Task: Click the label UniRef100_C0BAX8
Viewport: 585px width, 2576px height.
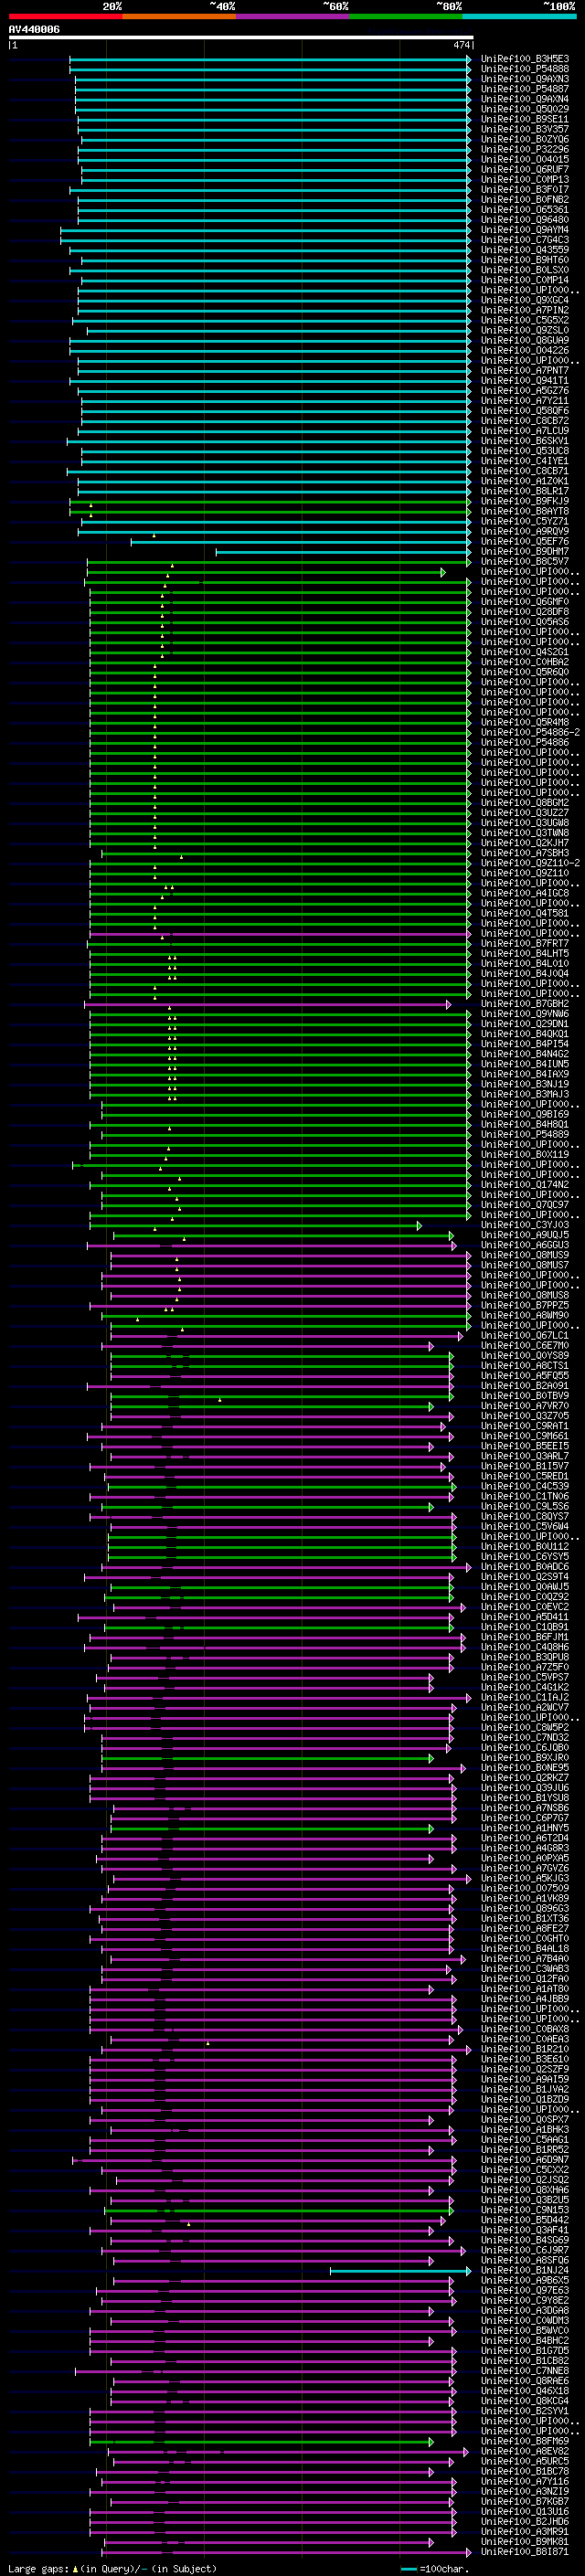Action: [525, 2029]
